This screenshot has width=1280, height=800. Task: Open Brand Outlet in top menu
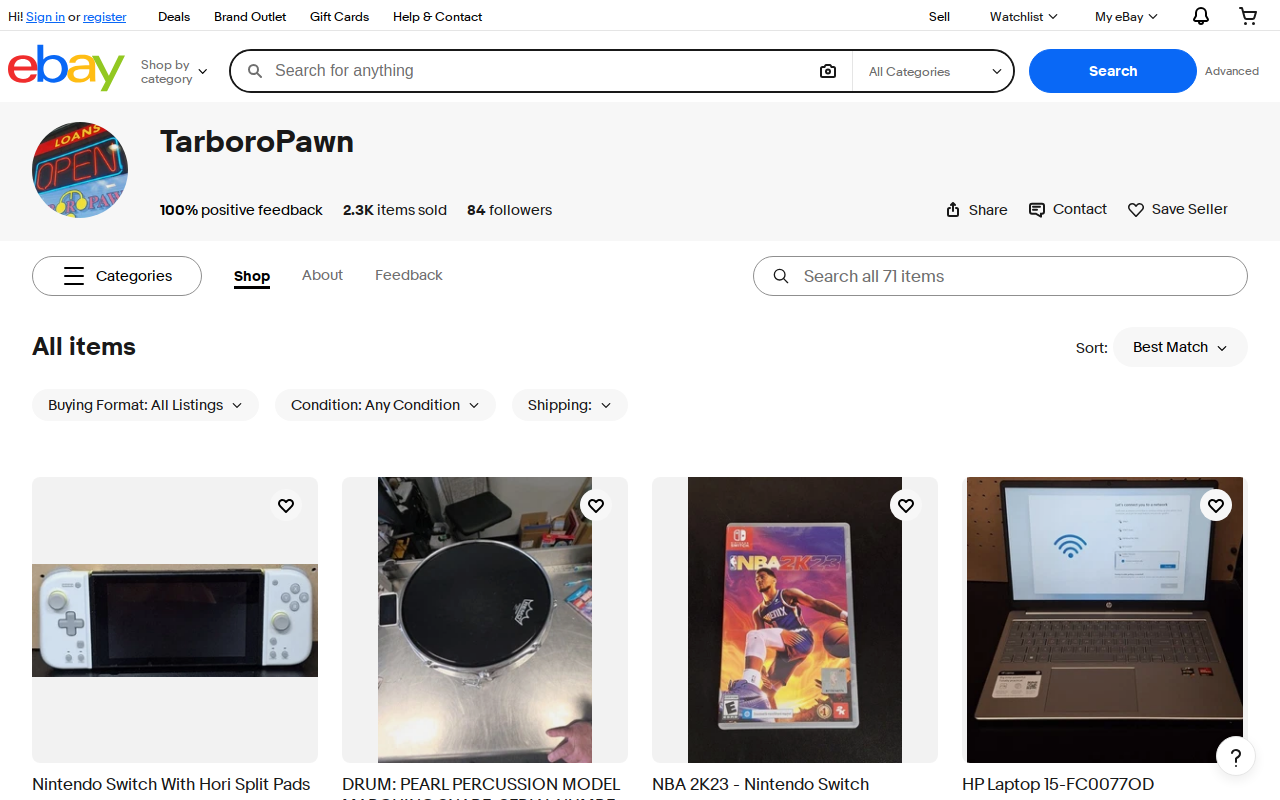pos(250,17)
